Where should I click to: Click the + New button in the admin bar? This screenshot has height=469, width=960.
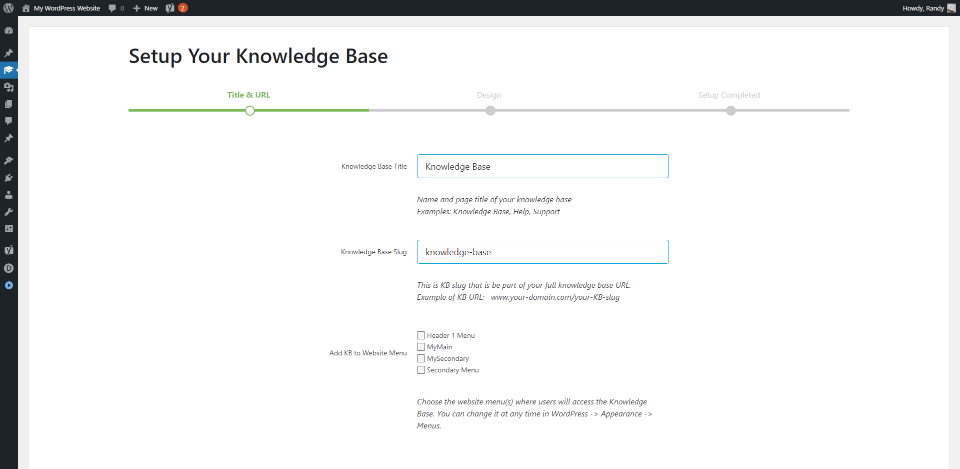pos(145,7)
